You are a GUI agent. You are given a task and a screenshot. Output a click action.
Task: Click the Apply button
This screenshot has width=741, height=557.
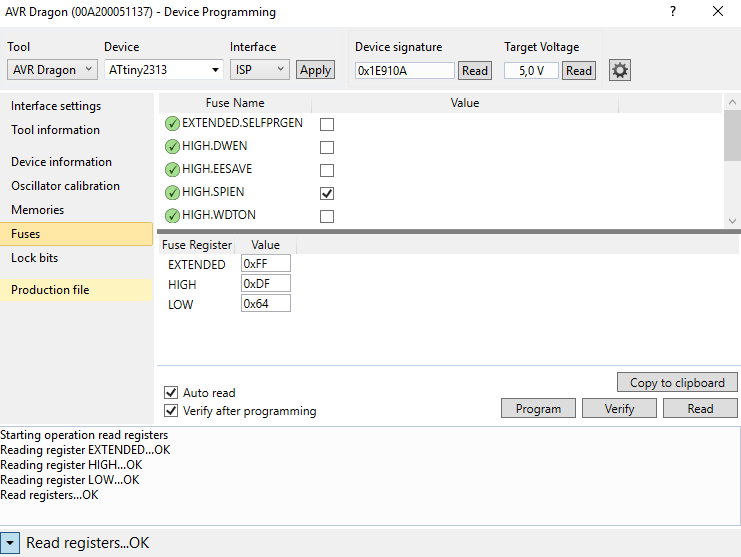(316, 70)
